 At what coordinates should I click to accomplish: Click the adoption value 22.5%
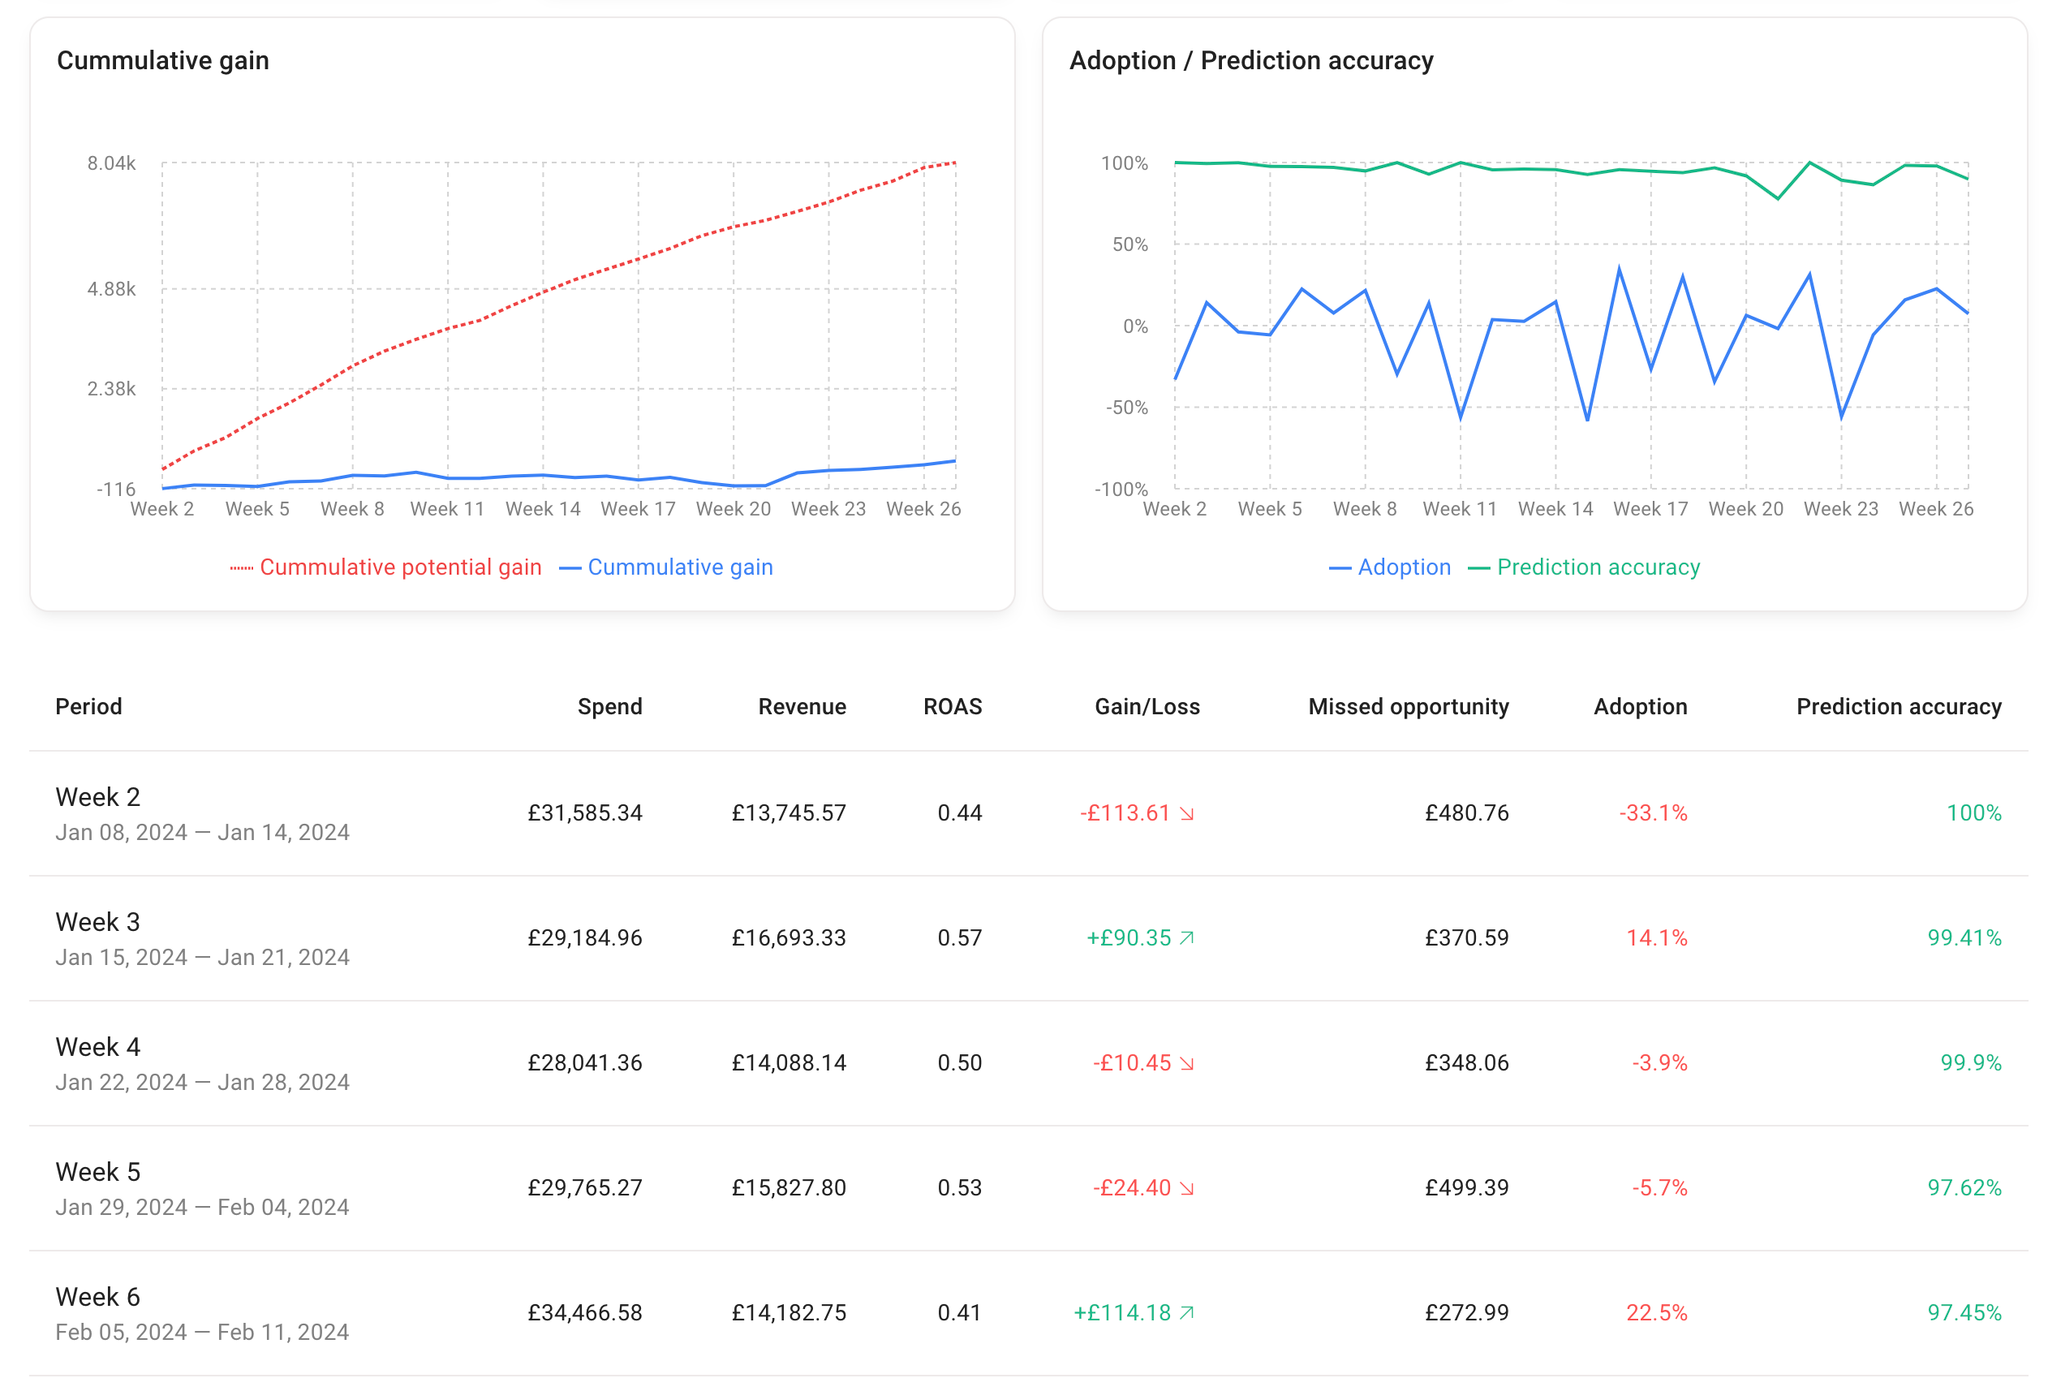pos(1657,1313)
